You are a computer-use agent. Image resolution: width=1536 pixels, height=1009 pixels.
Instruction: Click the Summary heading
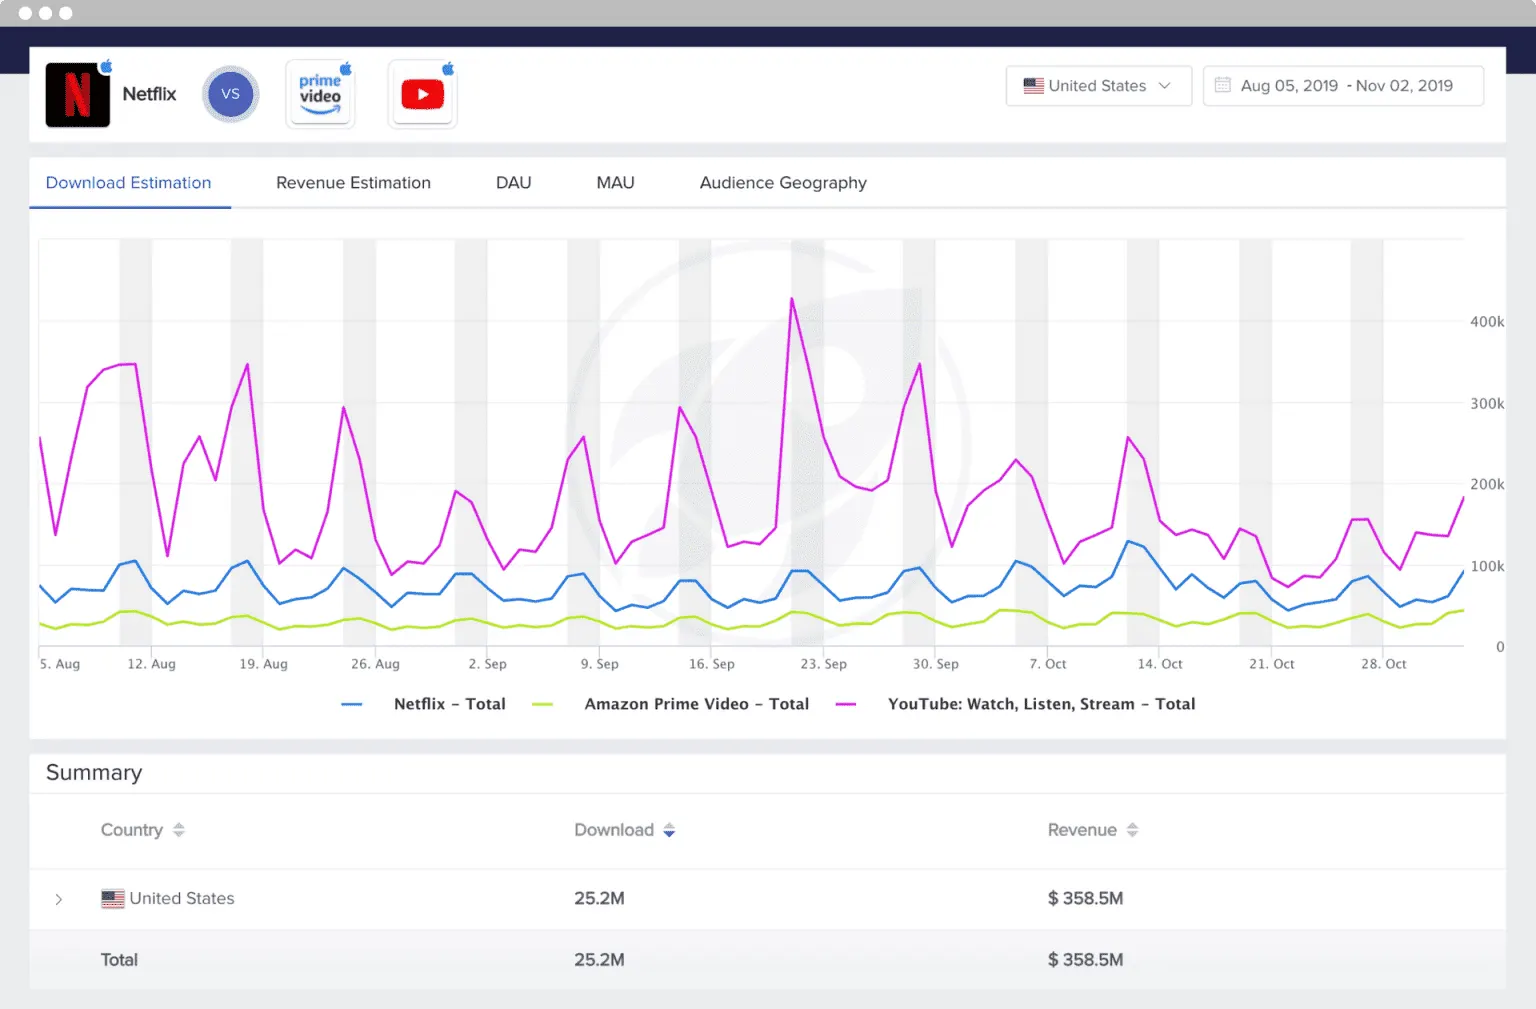pyautogui.click(x=94, y=773)
